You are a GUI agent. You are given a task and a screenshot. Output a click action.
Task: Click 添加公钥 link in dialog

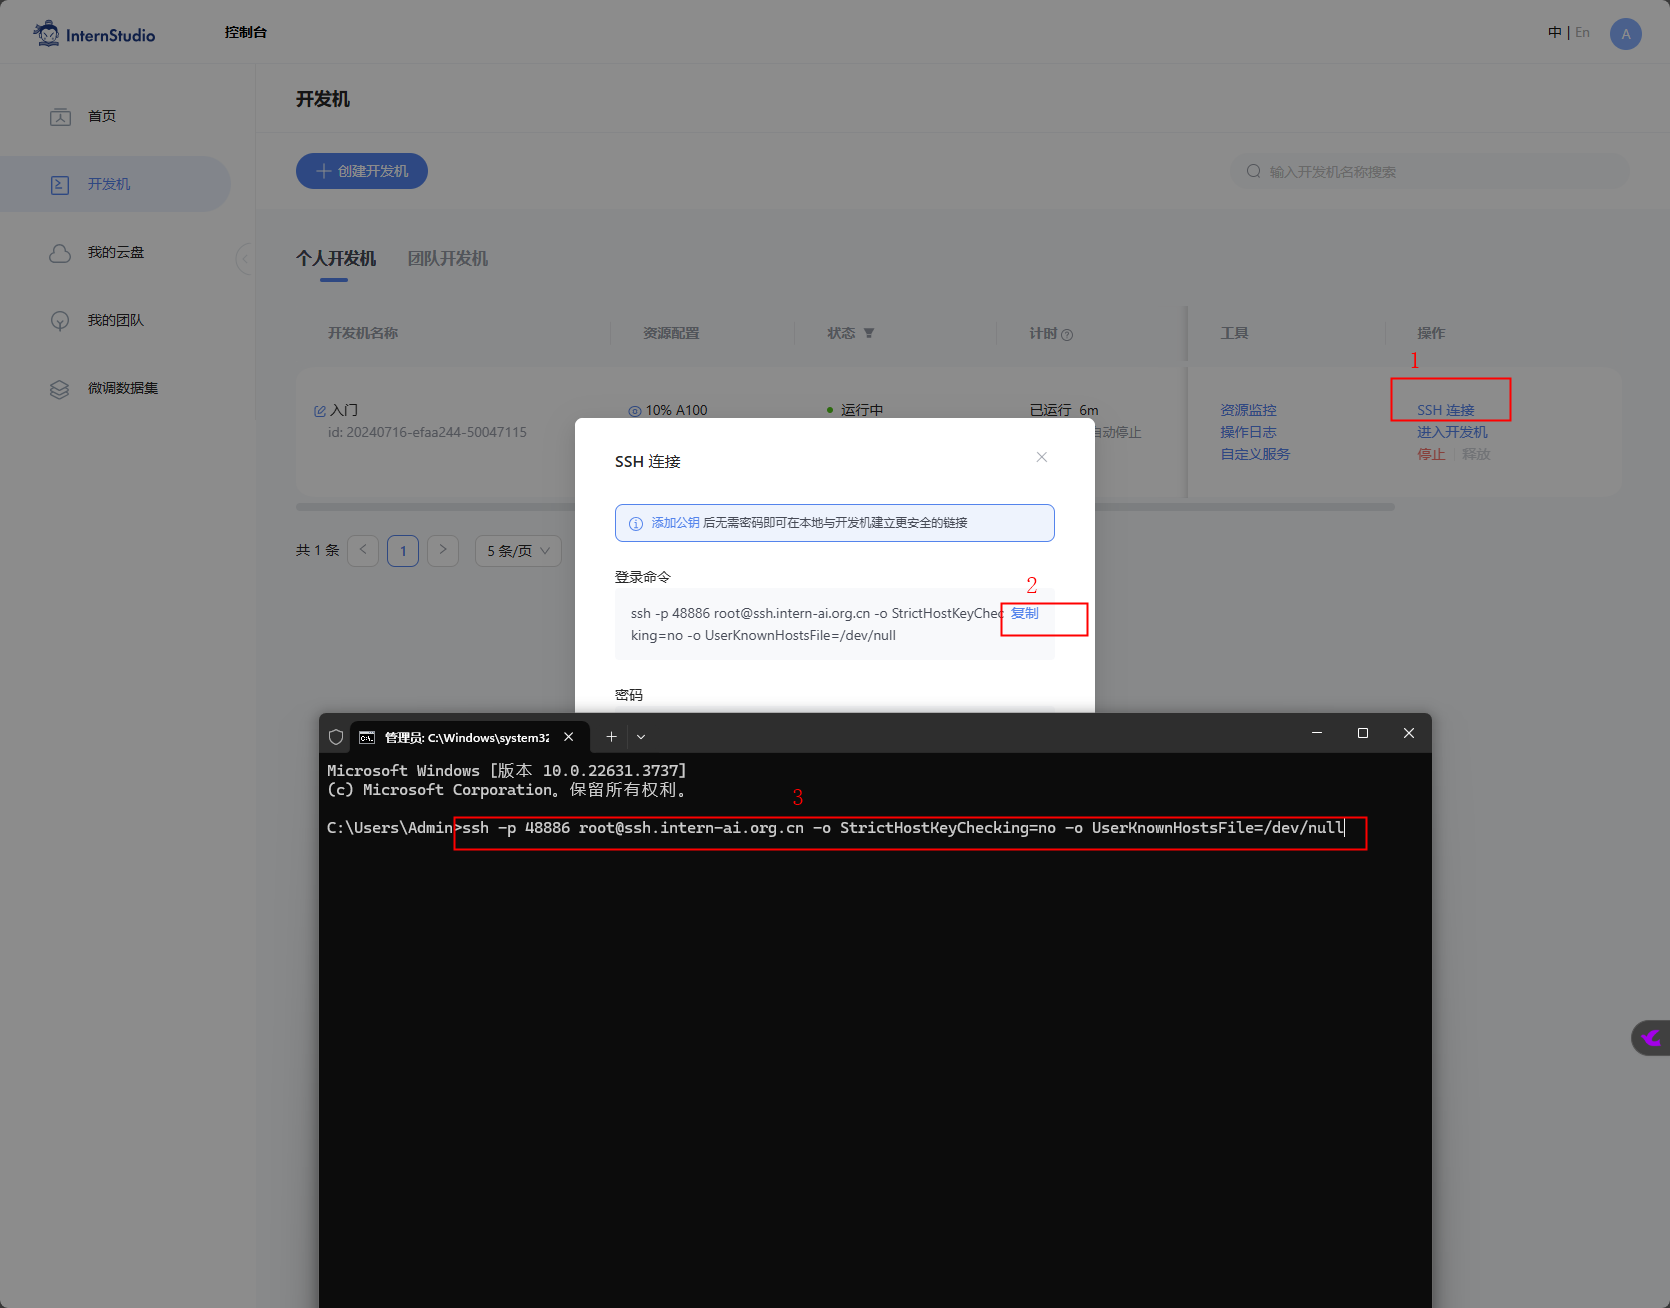click(675, 523)
